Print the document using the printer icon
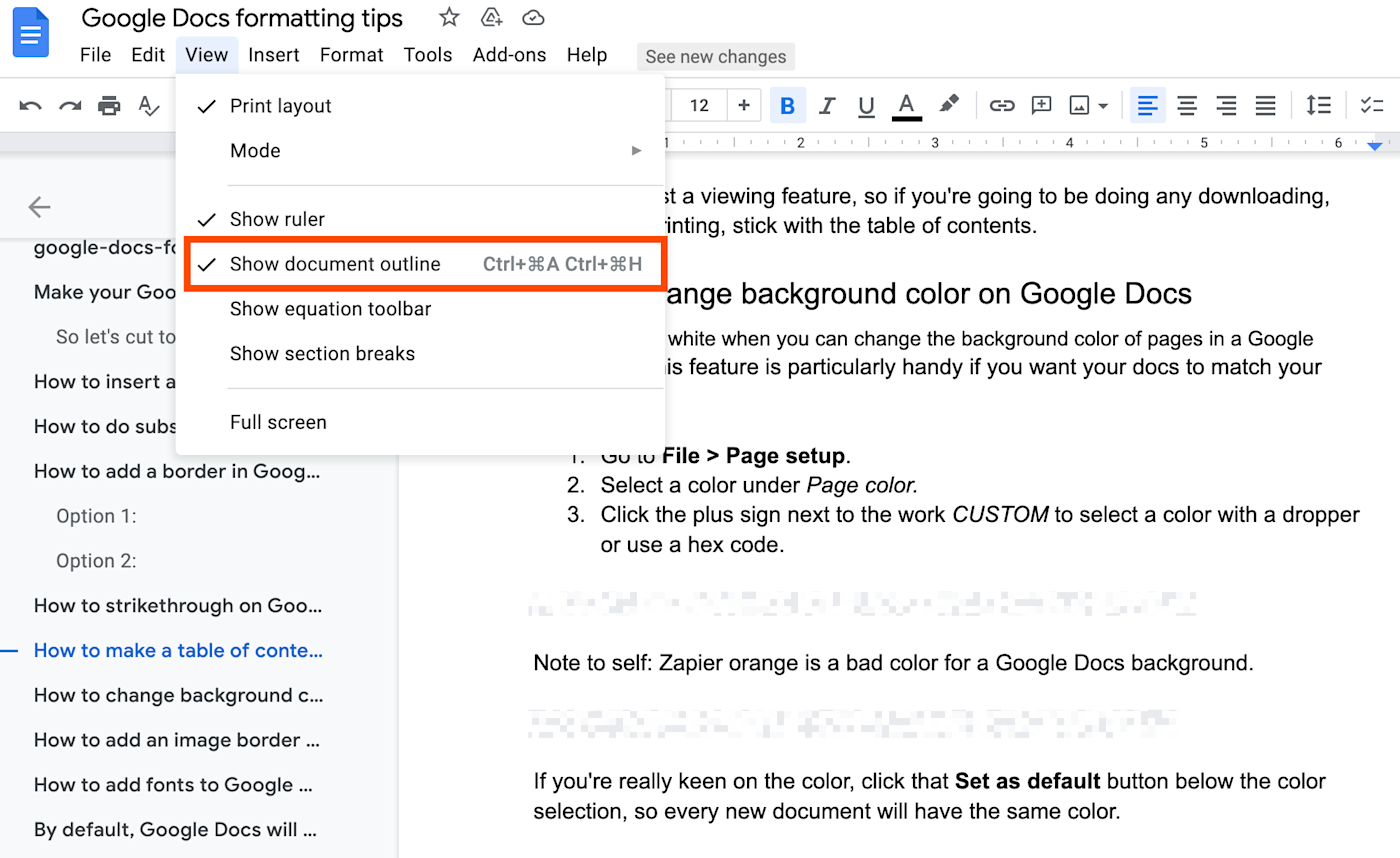This screenshot has width=1400, height=858. (109, 106)
